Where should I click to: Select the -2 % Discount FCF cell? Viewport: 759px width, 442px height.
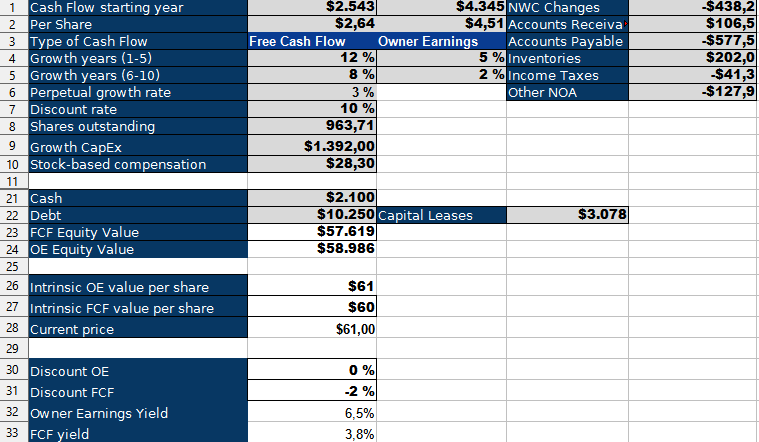(x=312, y=391)
